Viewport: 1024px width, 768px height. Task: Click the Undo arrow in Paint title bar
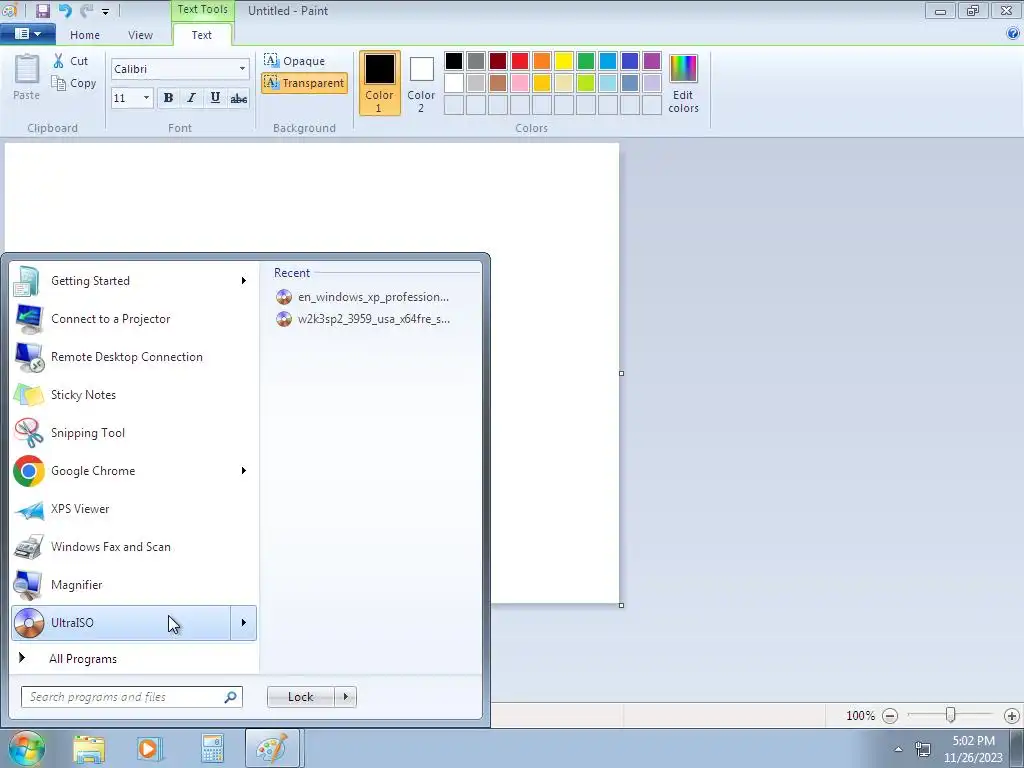pyautogui.click(x=65, y=10)
